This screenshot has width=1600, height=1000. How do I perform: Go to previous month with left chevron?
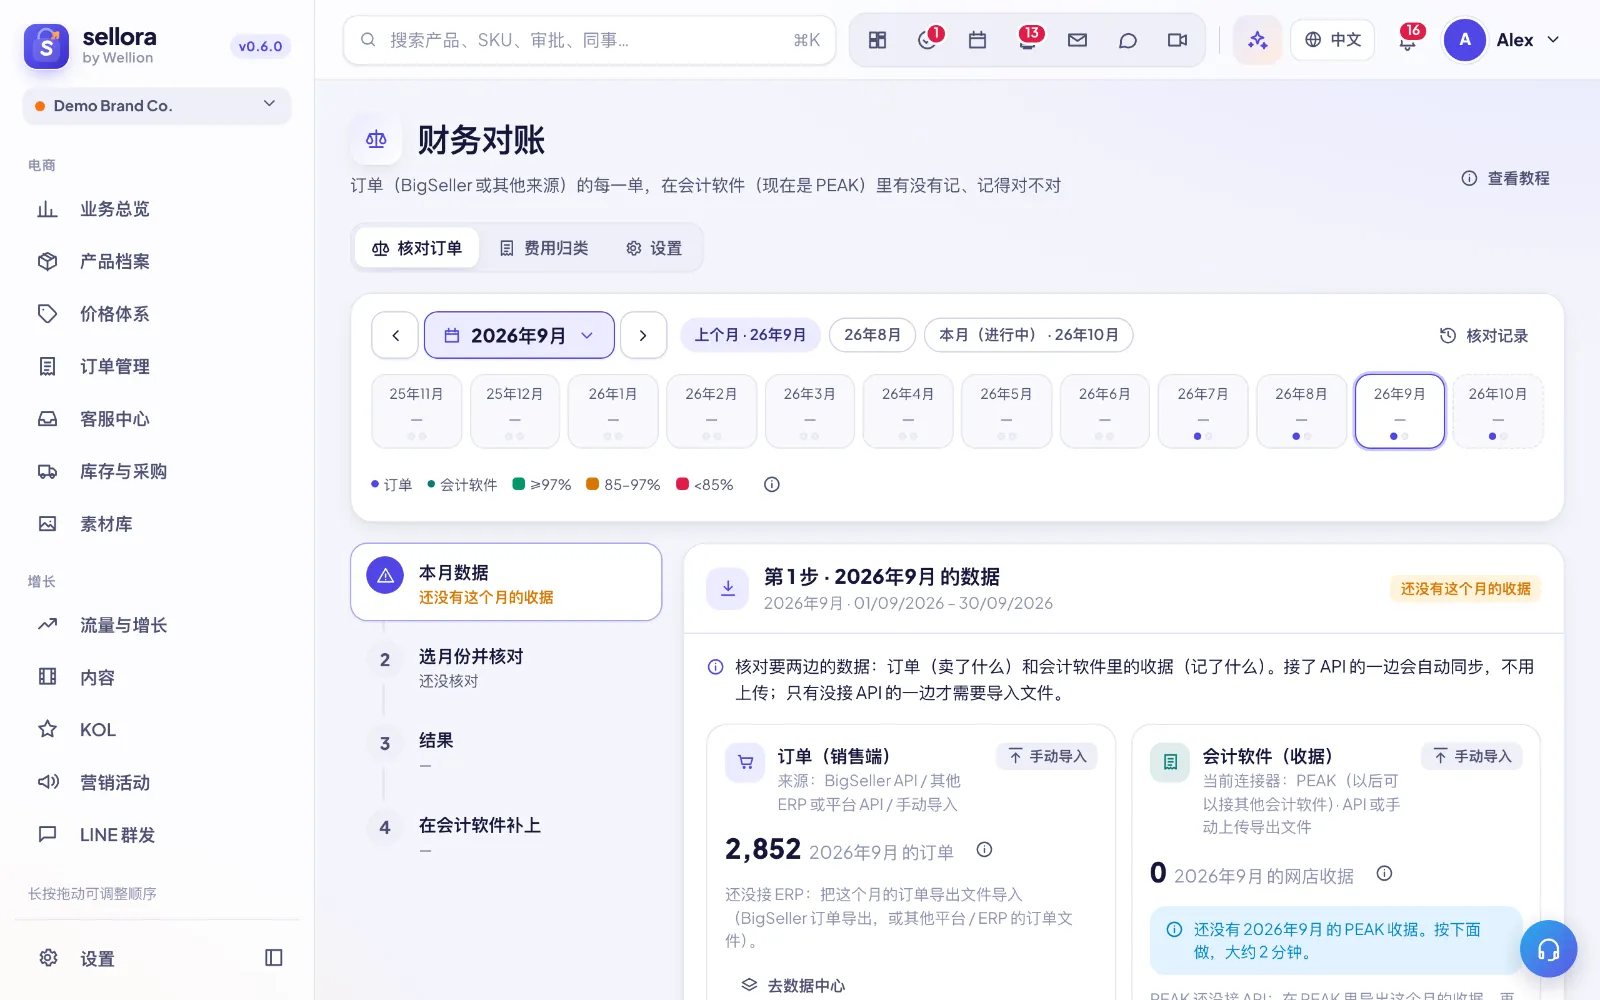pyautogui.click(x=395, y=335)
